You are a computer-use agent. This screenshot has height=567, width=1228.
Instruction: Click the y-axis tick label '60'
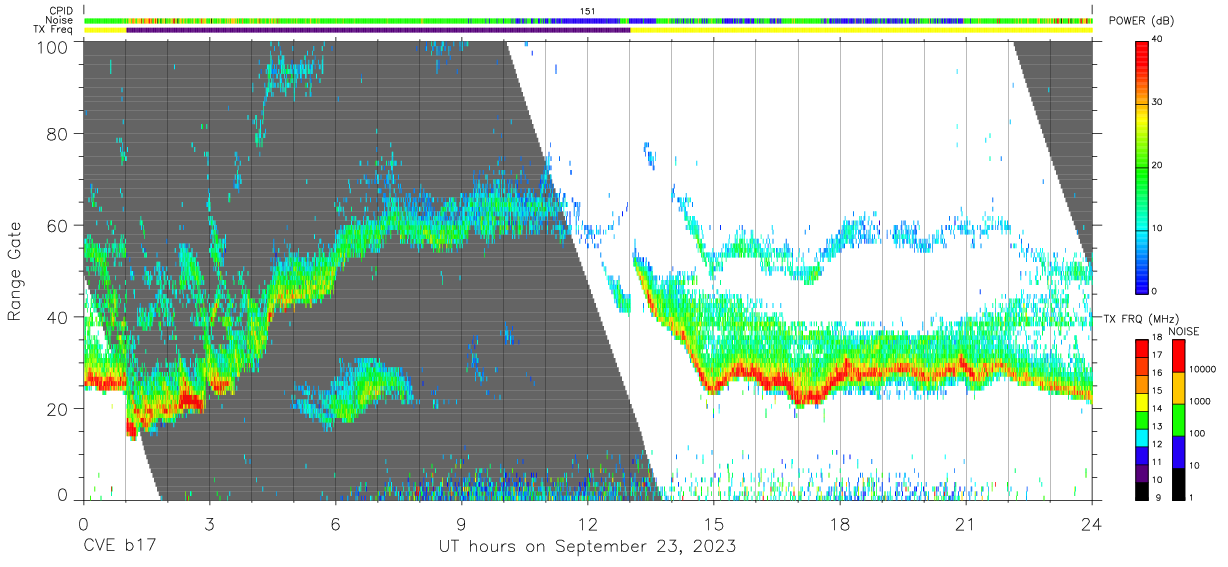click(x=58, y=226)
